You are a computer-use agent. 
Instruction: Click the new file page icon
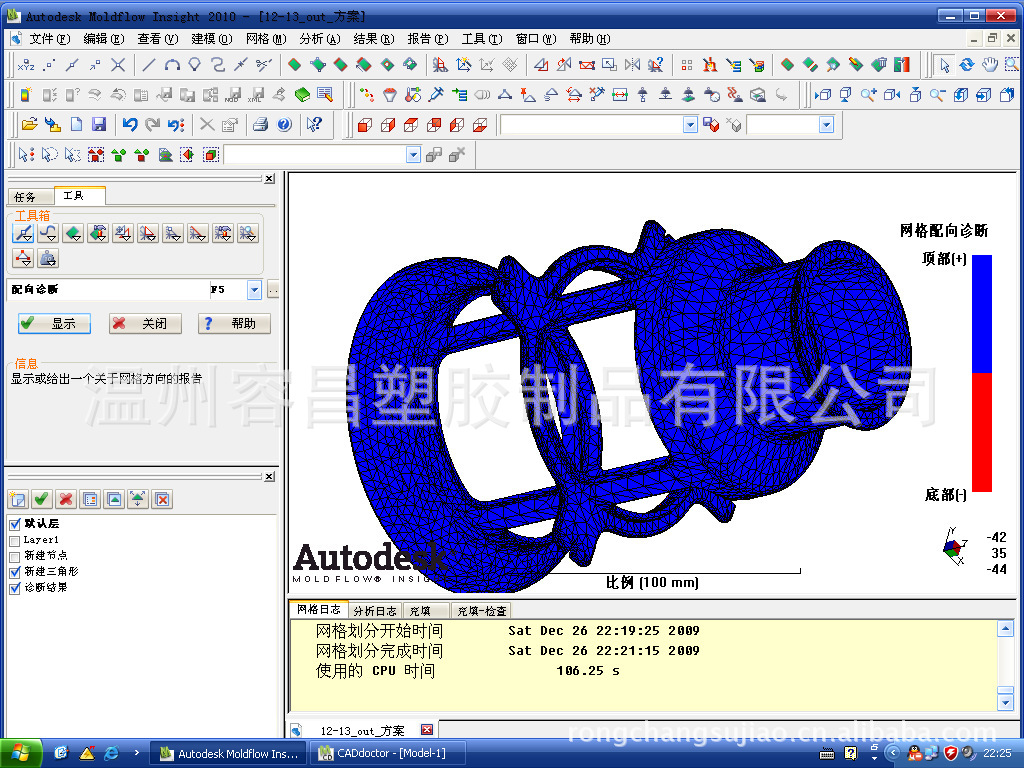tap(76, 124)
